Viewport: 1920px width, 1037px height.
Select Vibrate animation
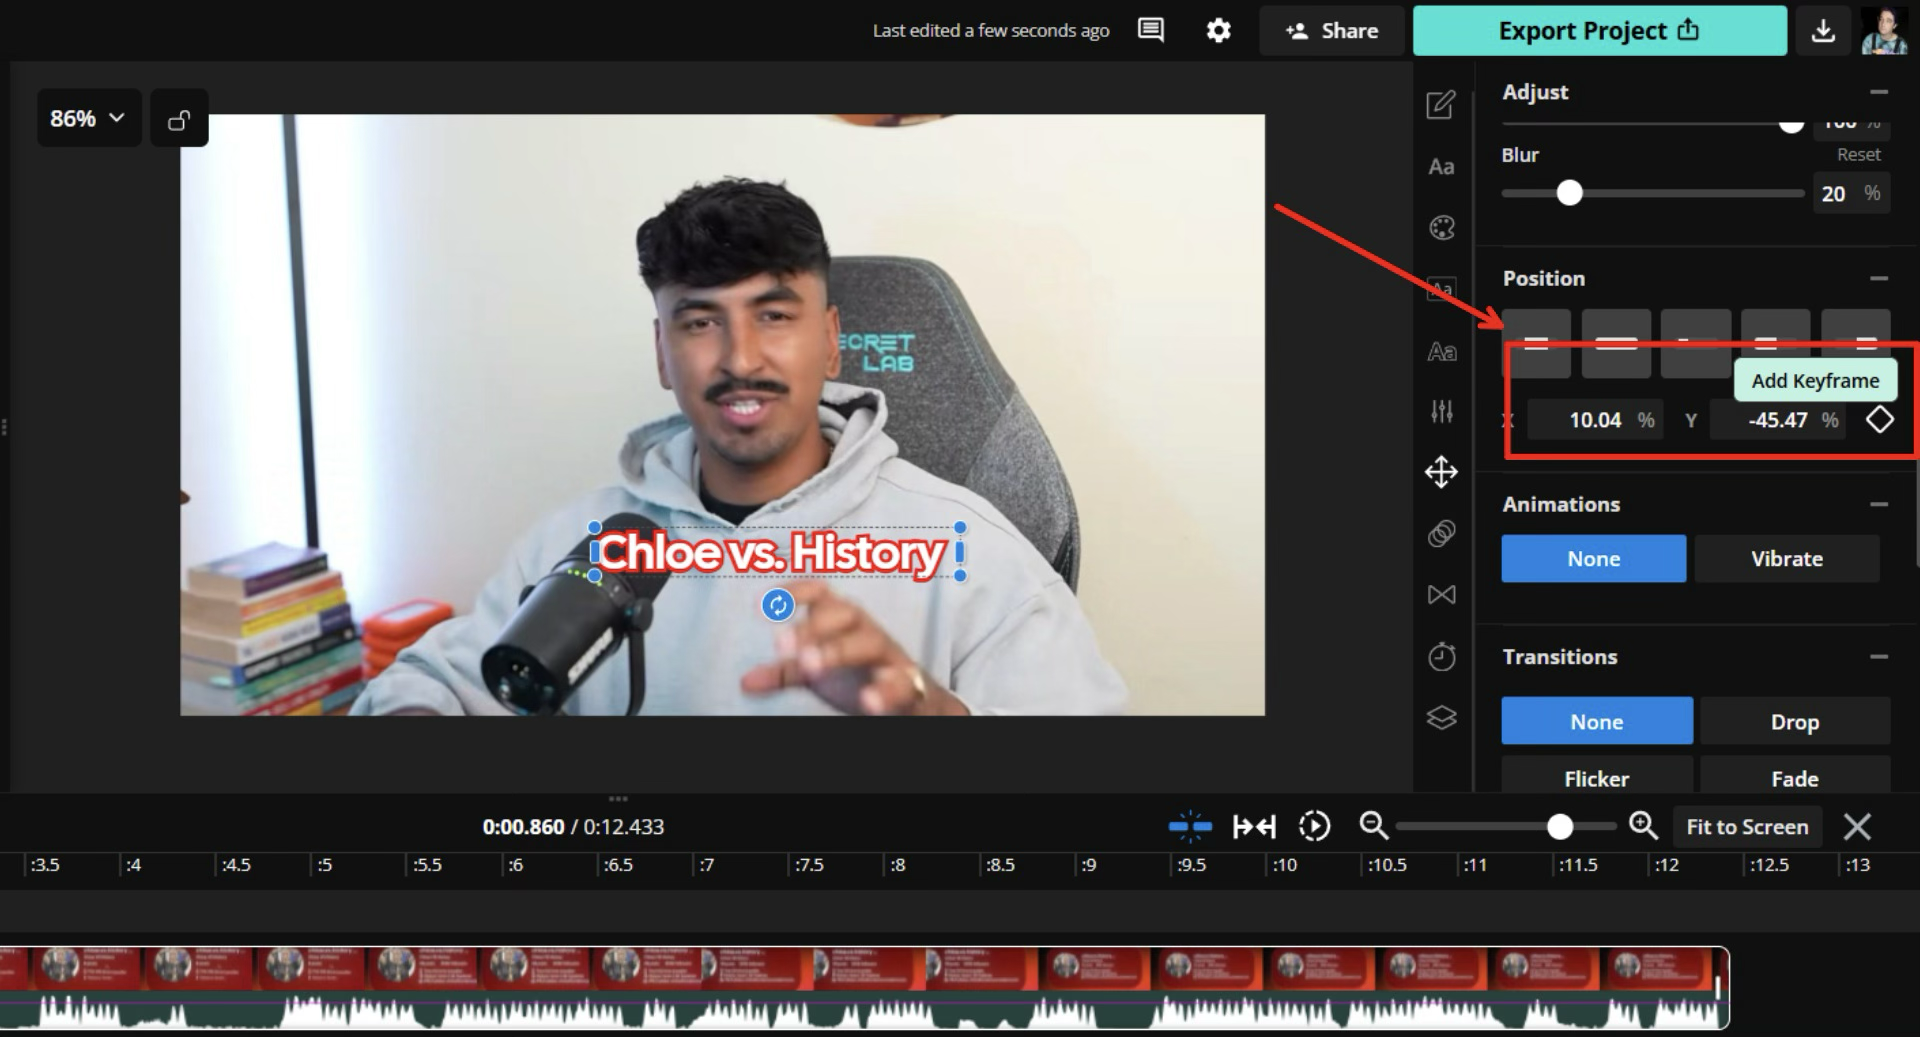coord(1786,559)
